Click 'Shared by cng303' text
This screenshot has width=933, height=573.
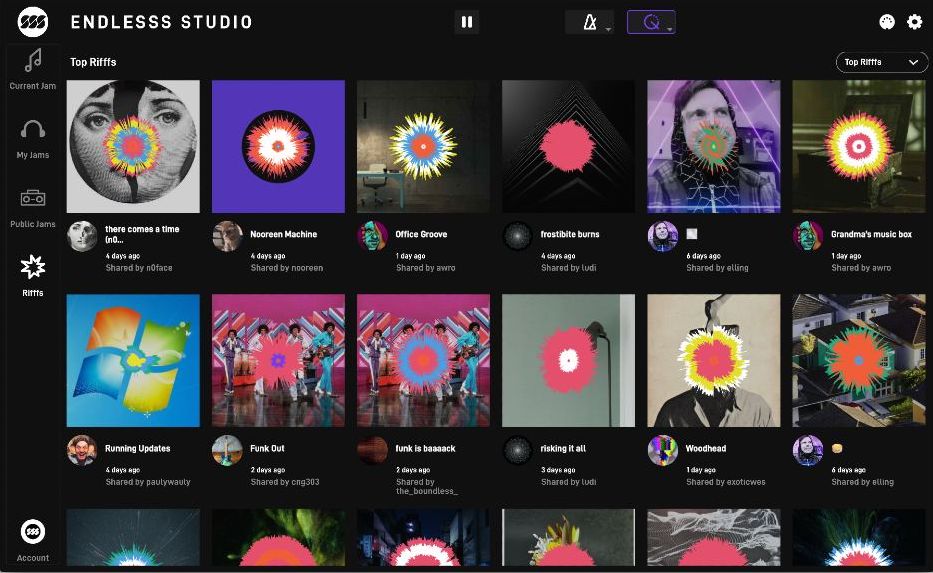coord(285,482)
